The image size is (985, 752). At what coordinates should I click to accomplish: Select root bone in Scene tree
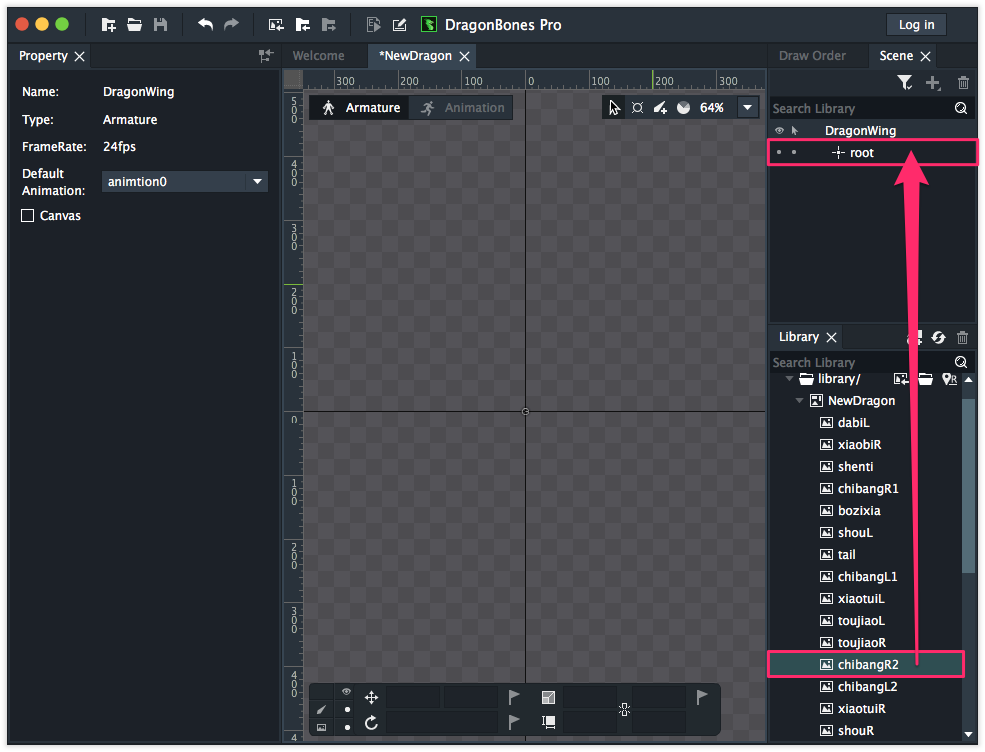tap(873, 153)
